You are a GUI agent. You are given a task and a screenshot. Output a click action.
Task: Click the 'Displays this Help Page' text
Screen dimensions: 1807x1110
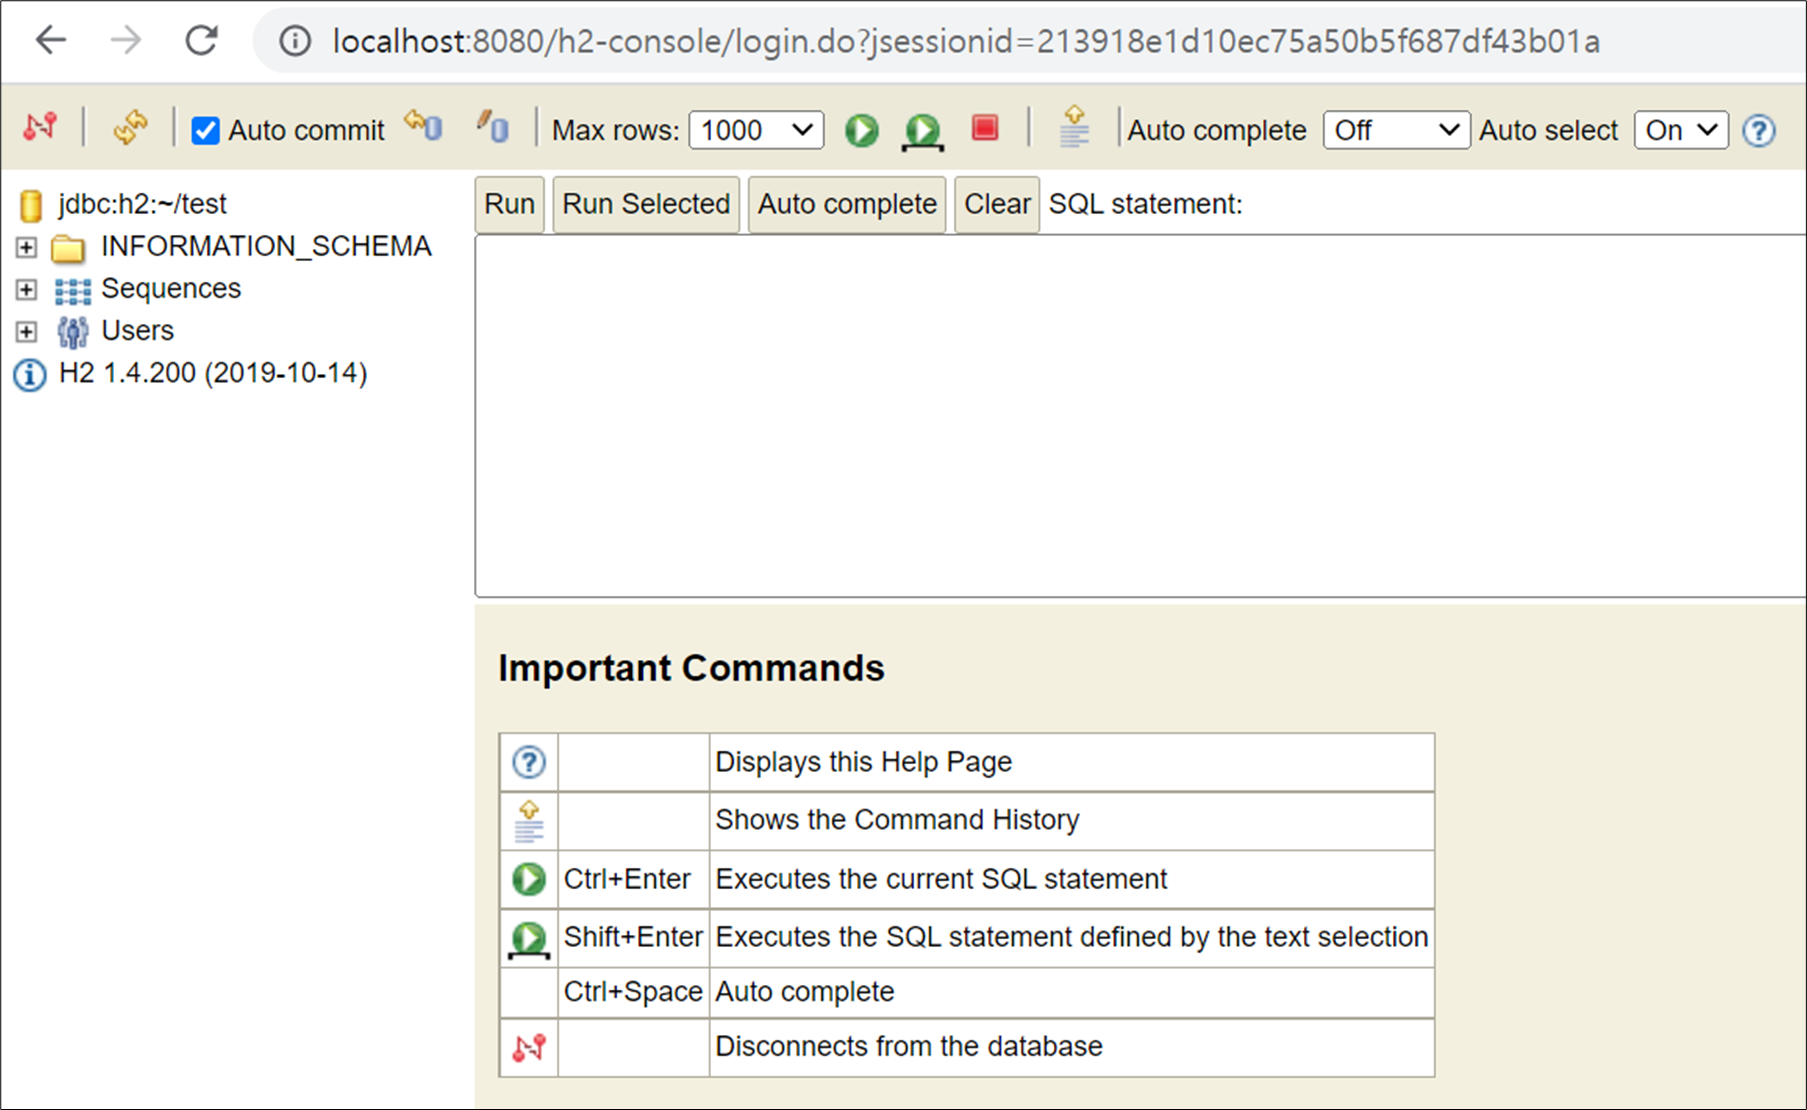point(864,762)
